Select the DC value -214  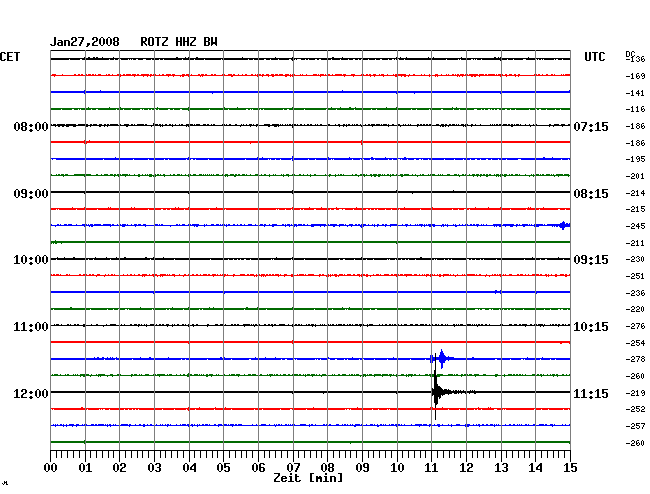click(x=635, y=193)
